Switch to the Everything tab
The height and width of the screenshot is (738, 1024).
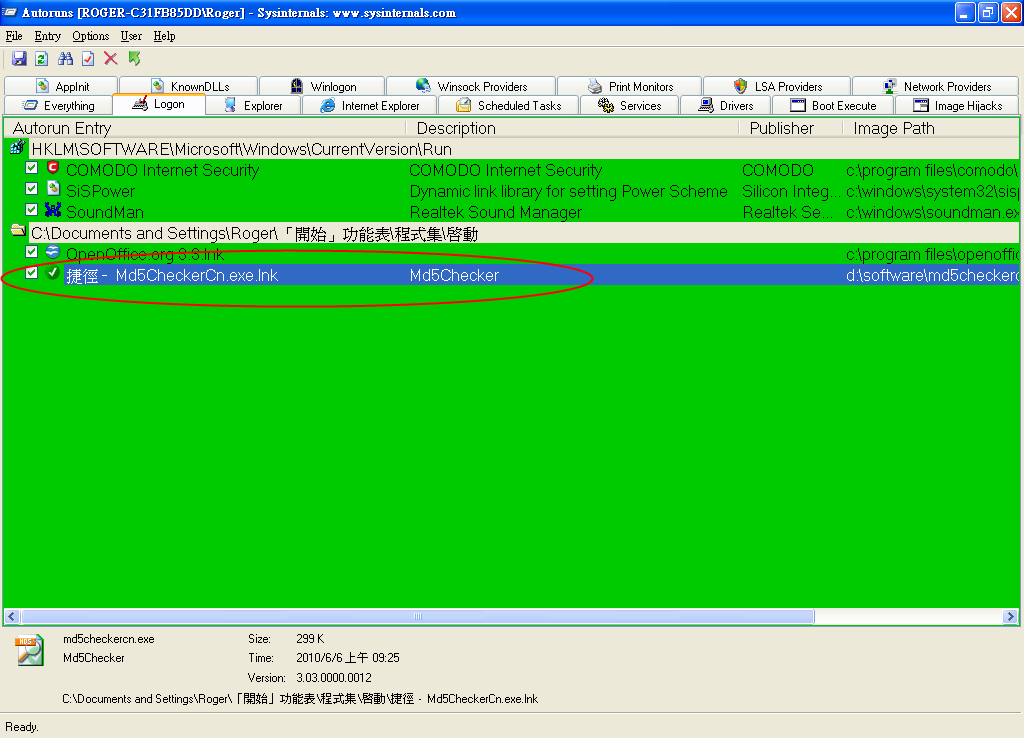click(59, 105)
